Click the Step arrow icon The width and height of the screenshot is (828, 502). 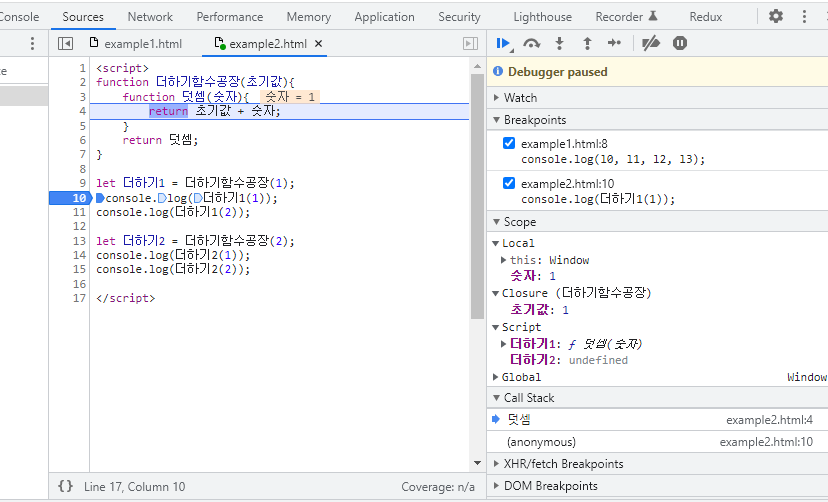[614, 43]
